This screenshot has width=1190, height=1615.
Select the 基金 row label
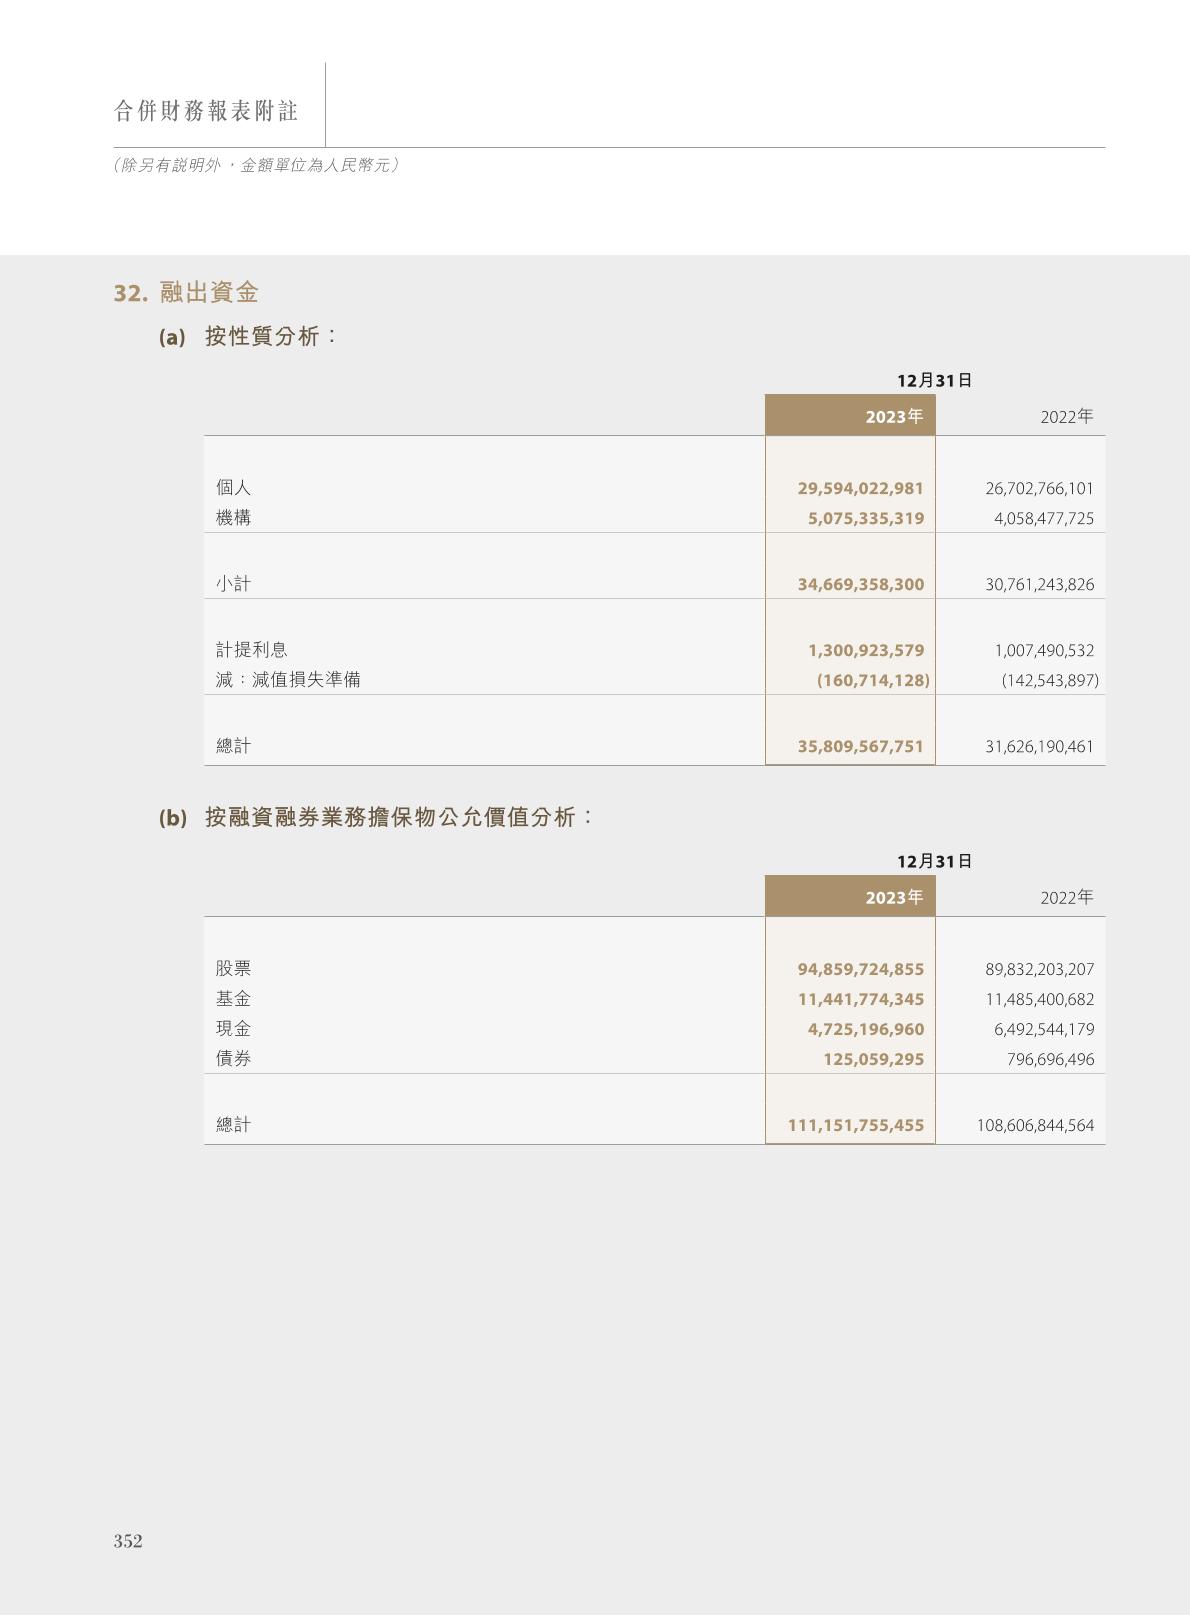233,999
